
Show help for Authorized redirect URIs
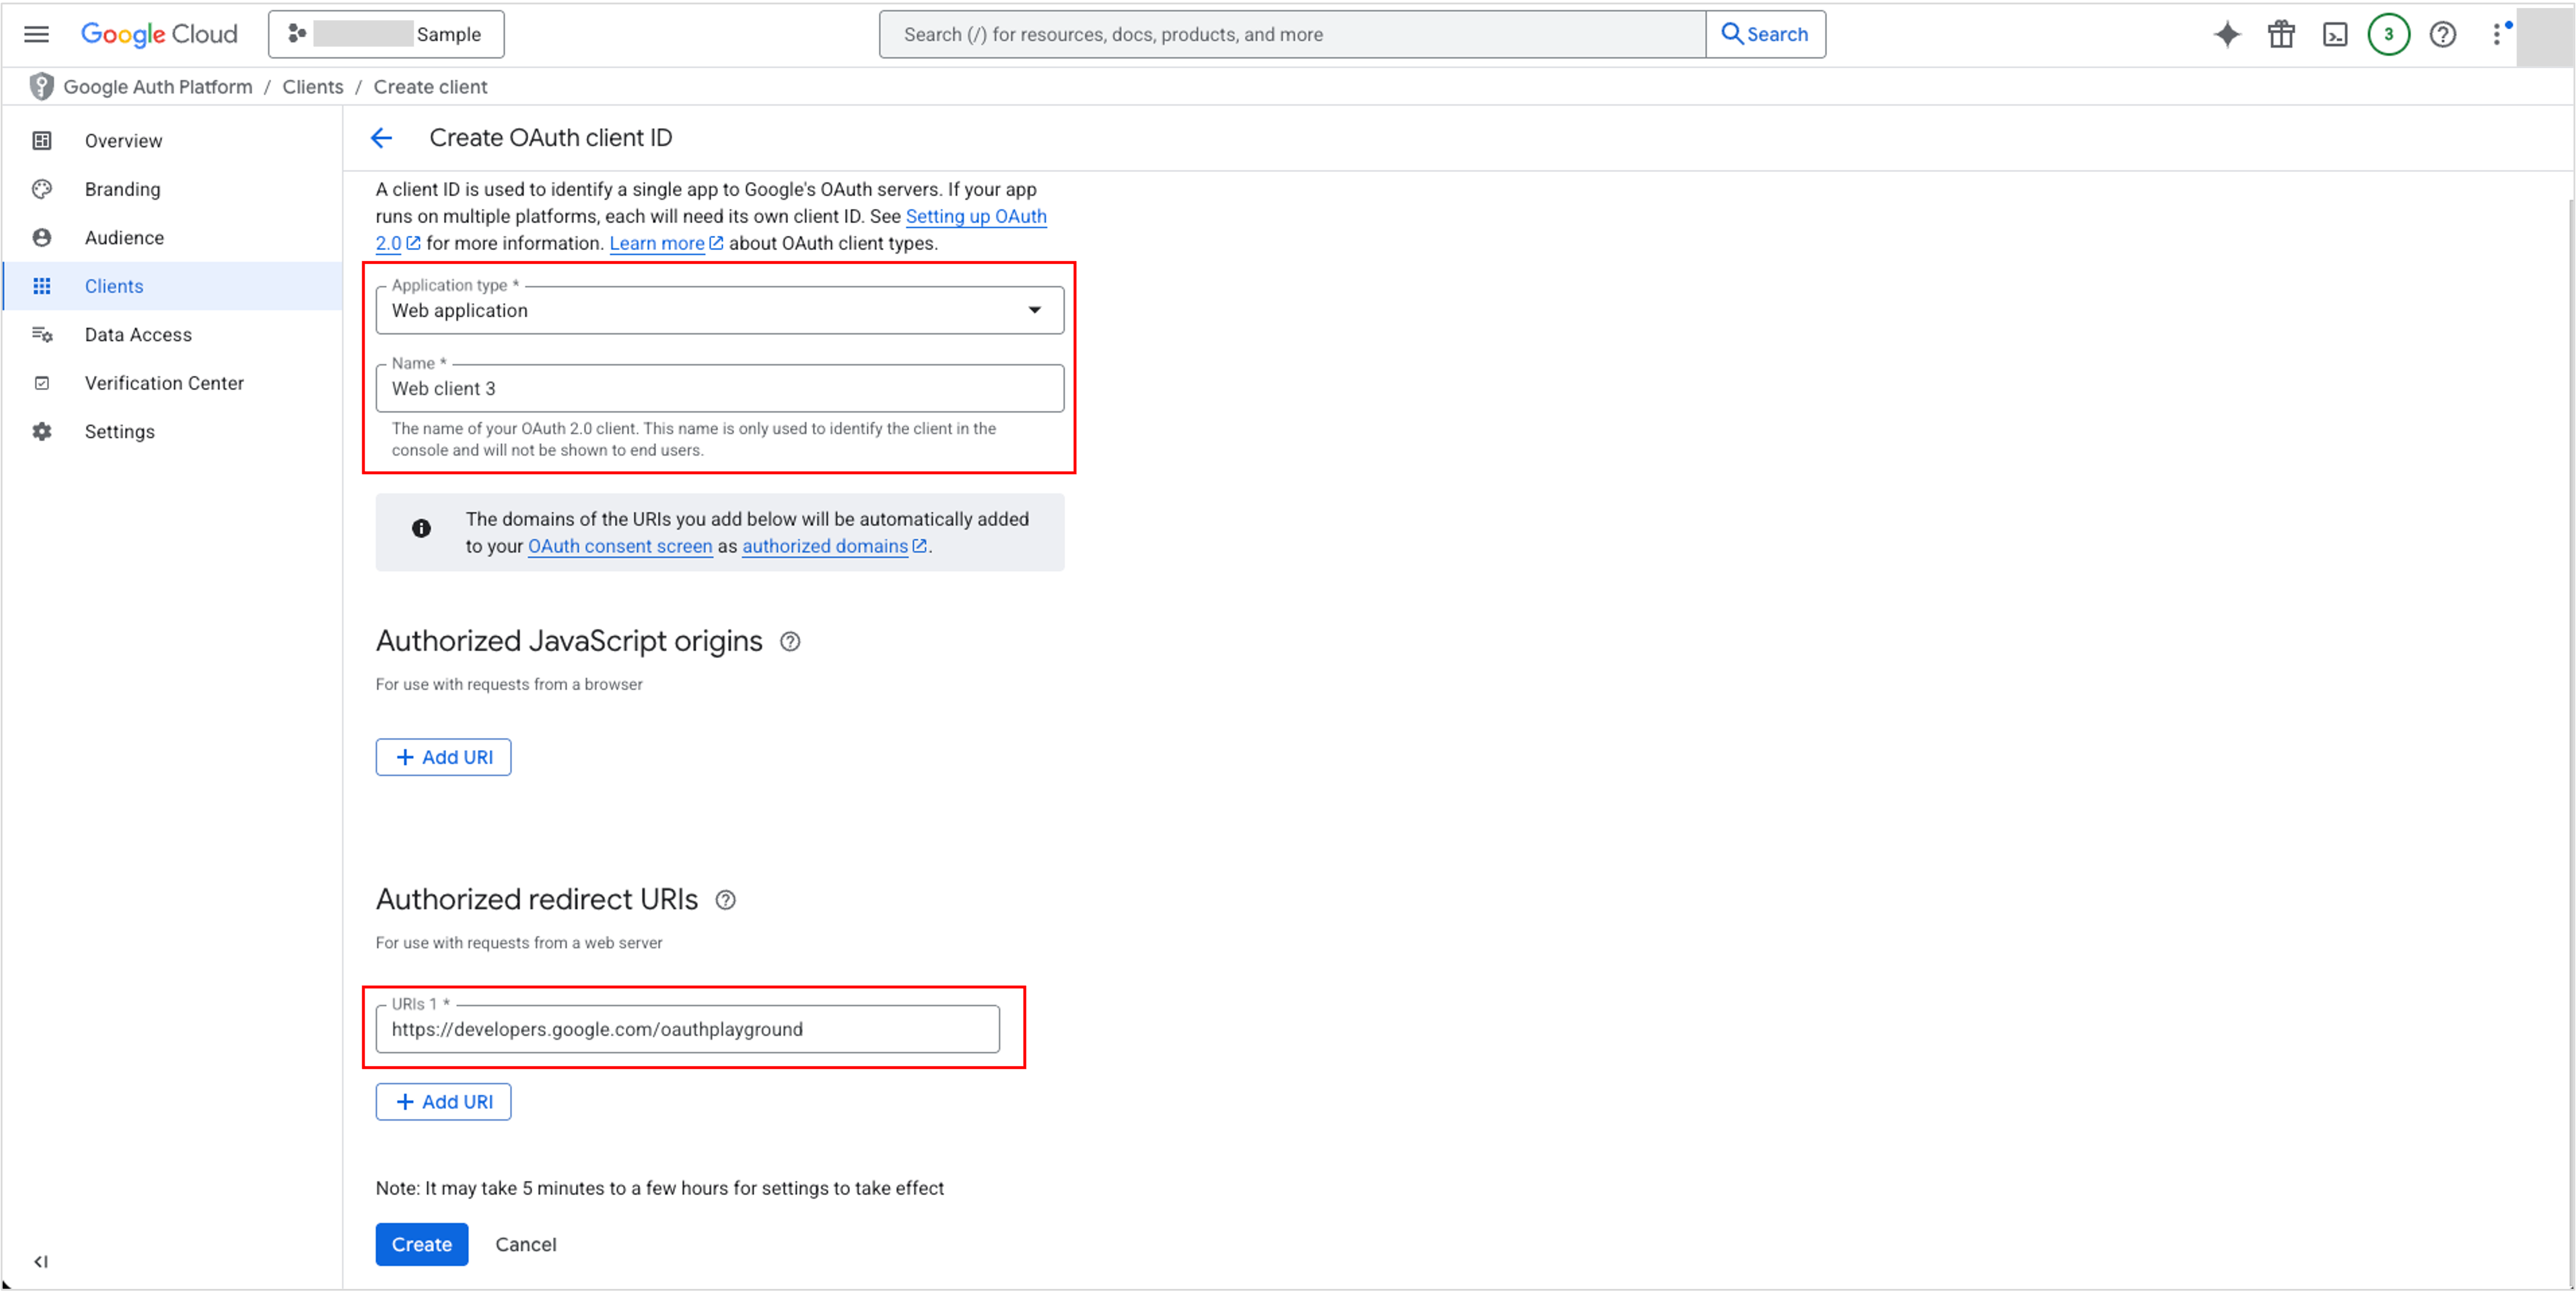point(726,901)
